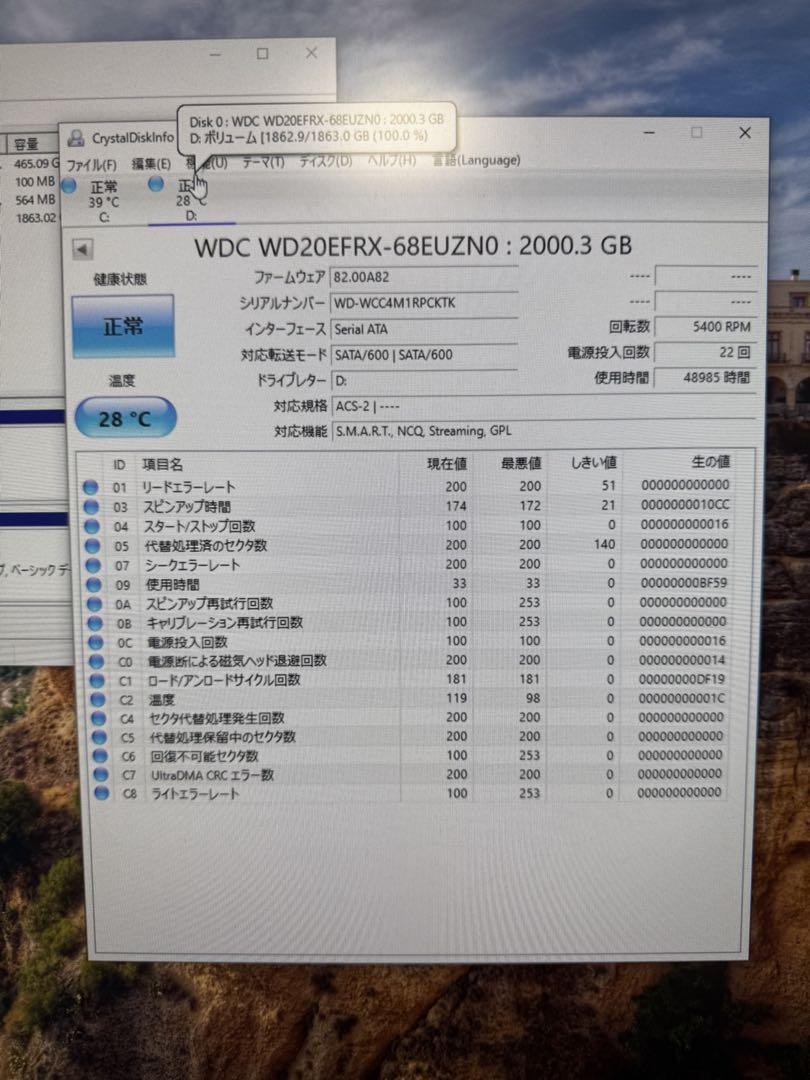Screen dimensions: 810x1080
Task: Click status circle for C5 代替処理保留中のセクタ数
Action: [x=99, y=738]
